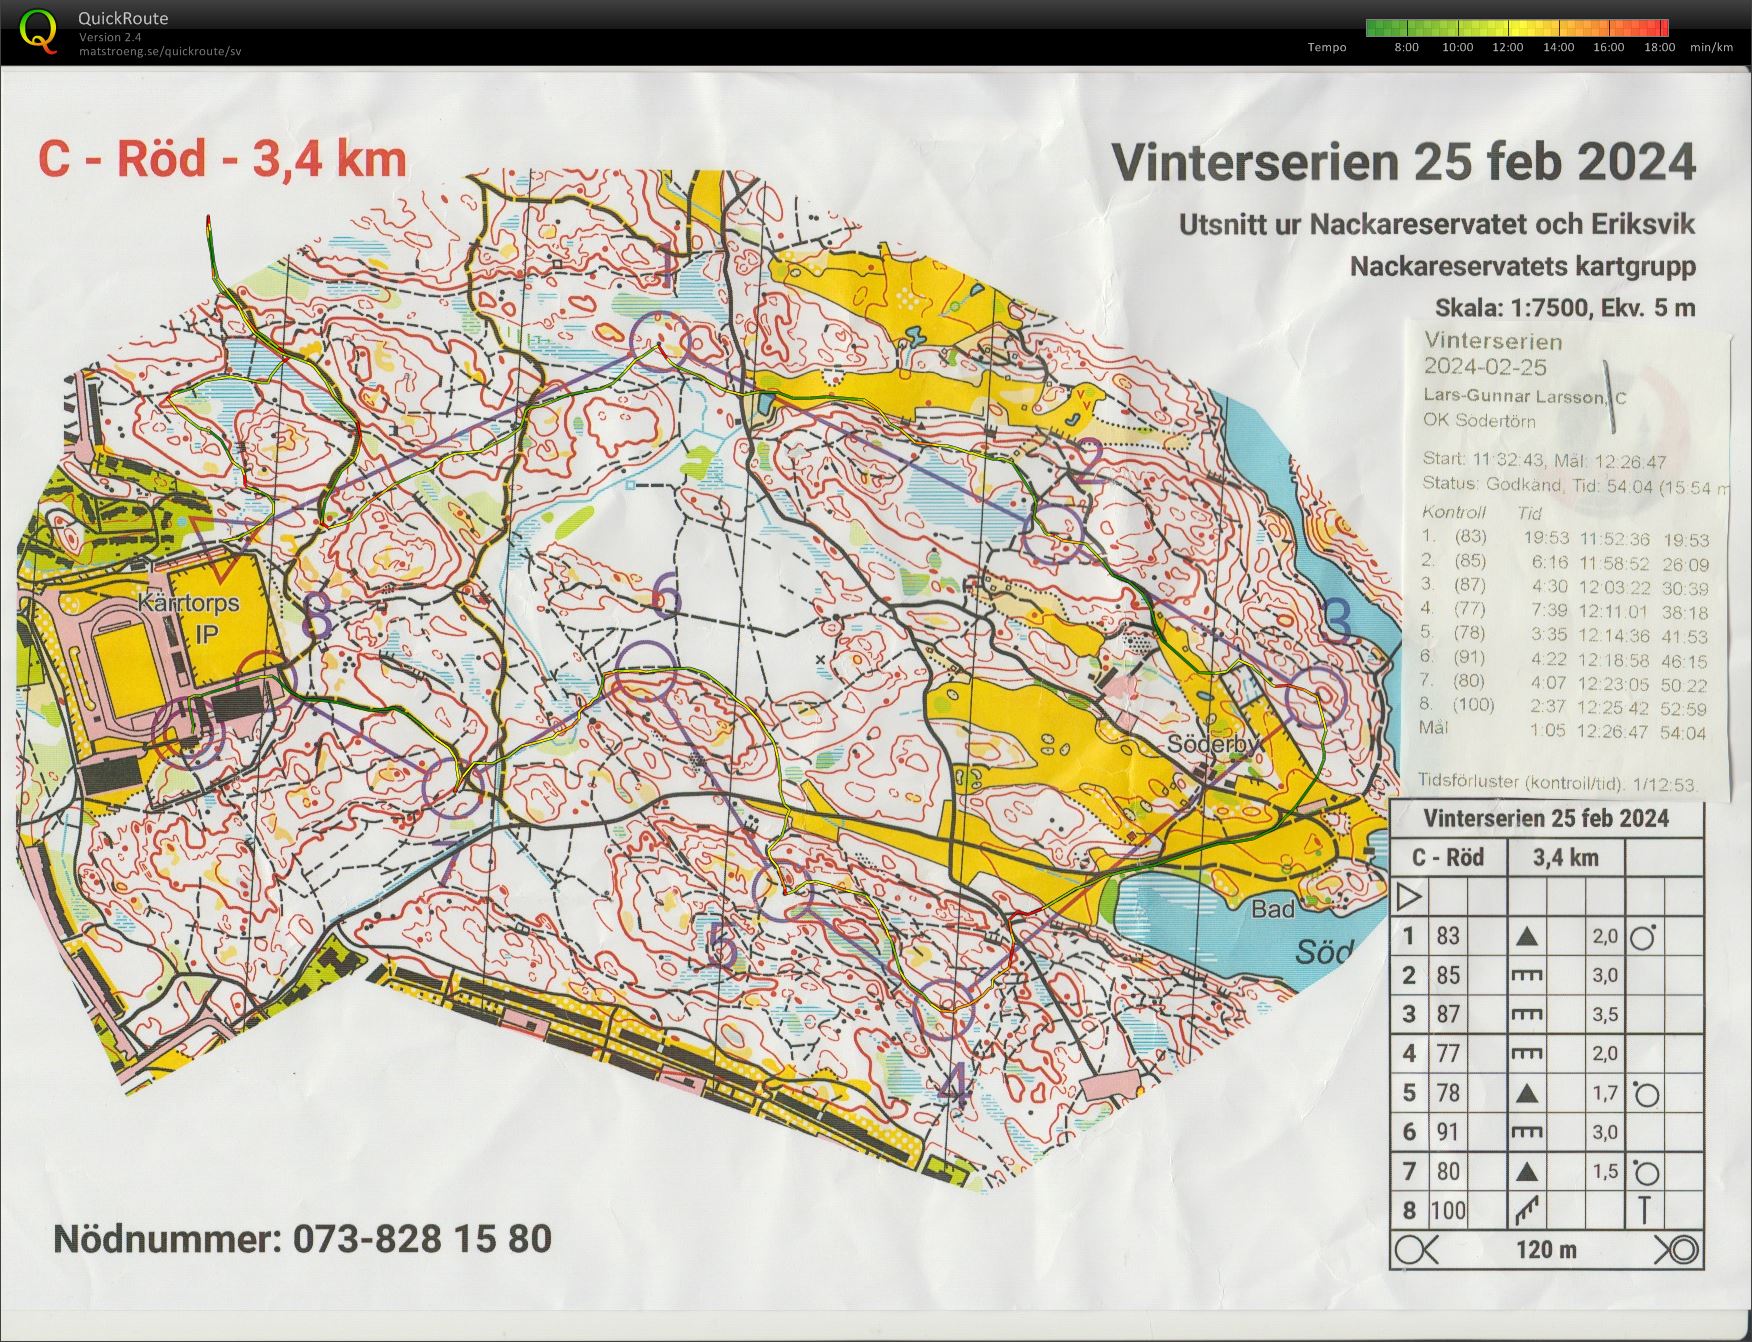
Task: Click the '120 m' finish distance cell
Action: coord(1546,1250)
